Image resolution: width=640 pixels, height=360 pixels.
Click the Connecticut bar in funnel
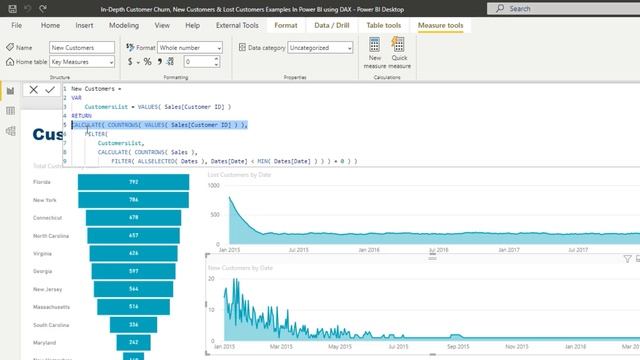(133, 218)
